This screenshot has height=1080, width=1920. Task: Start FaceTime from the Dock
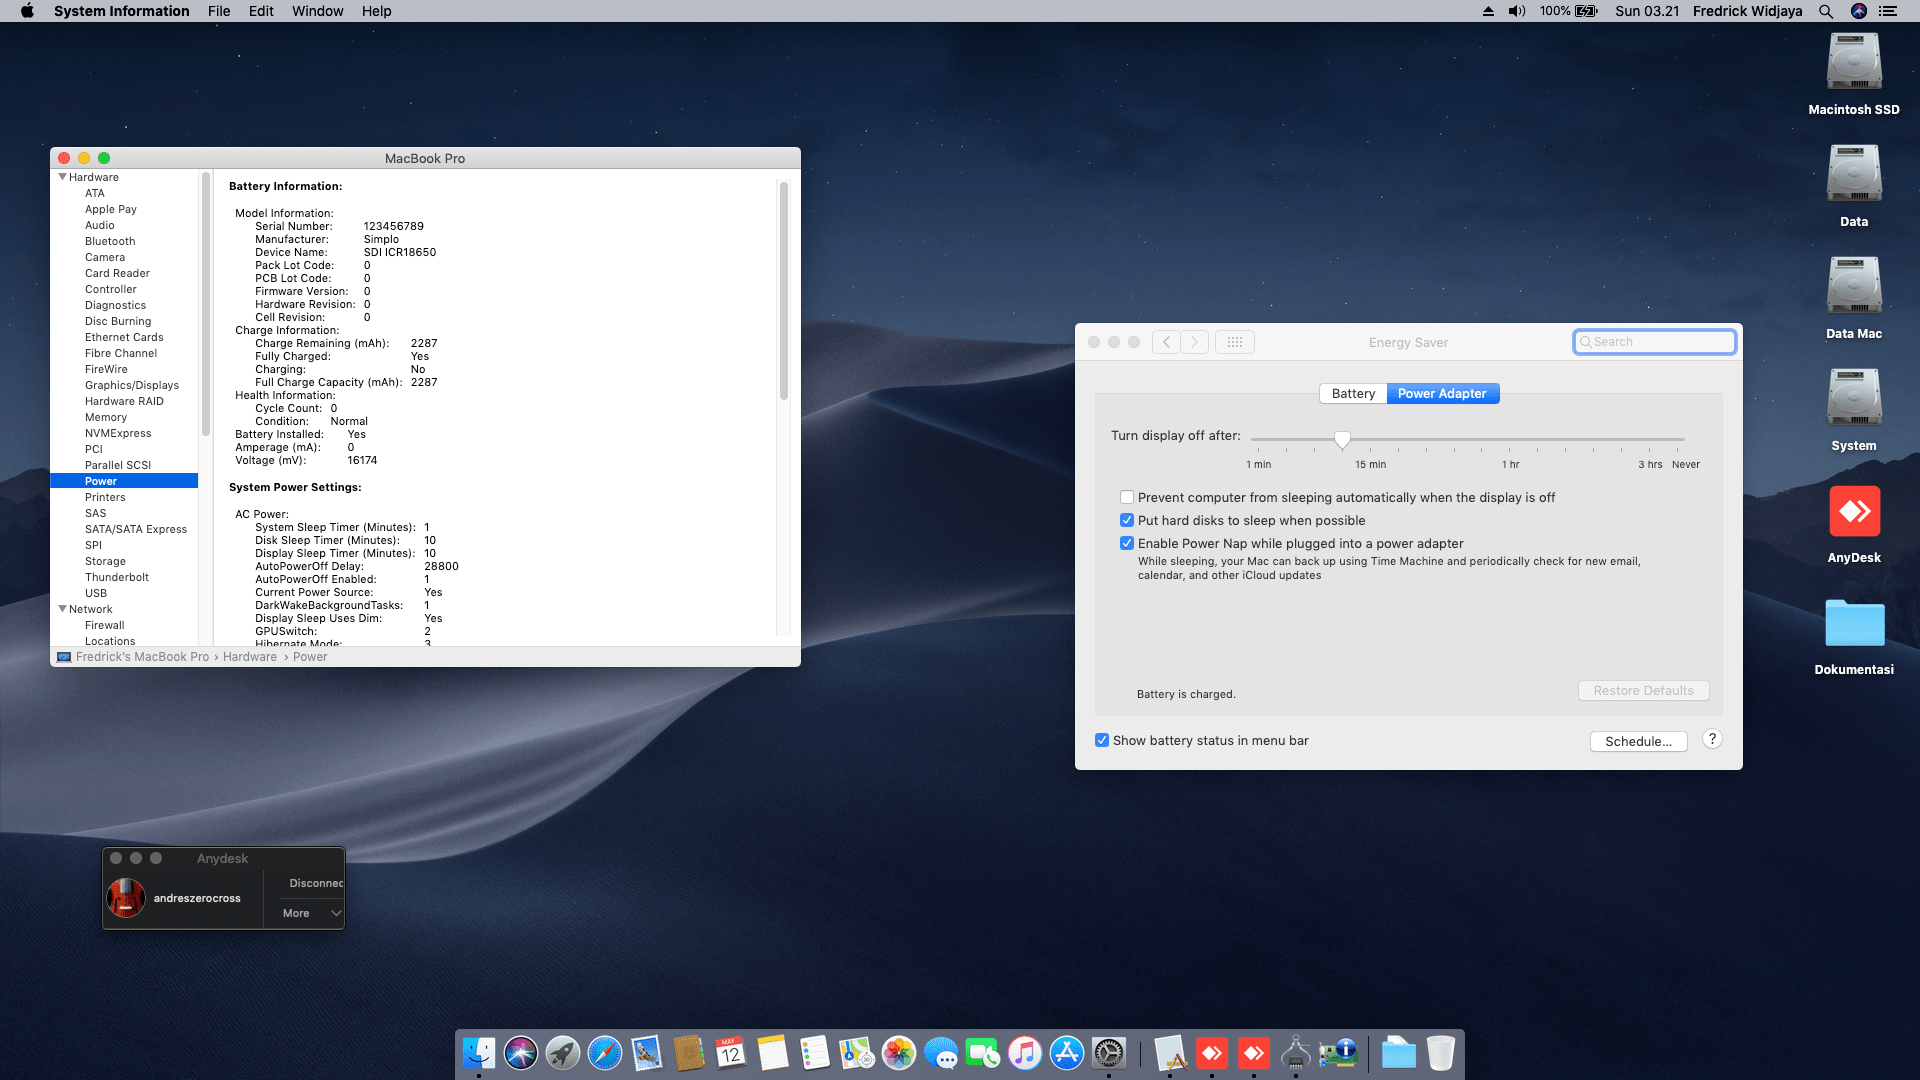click(x=983, y=1053)
